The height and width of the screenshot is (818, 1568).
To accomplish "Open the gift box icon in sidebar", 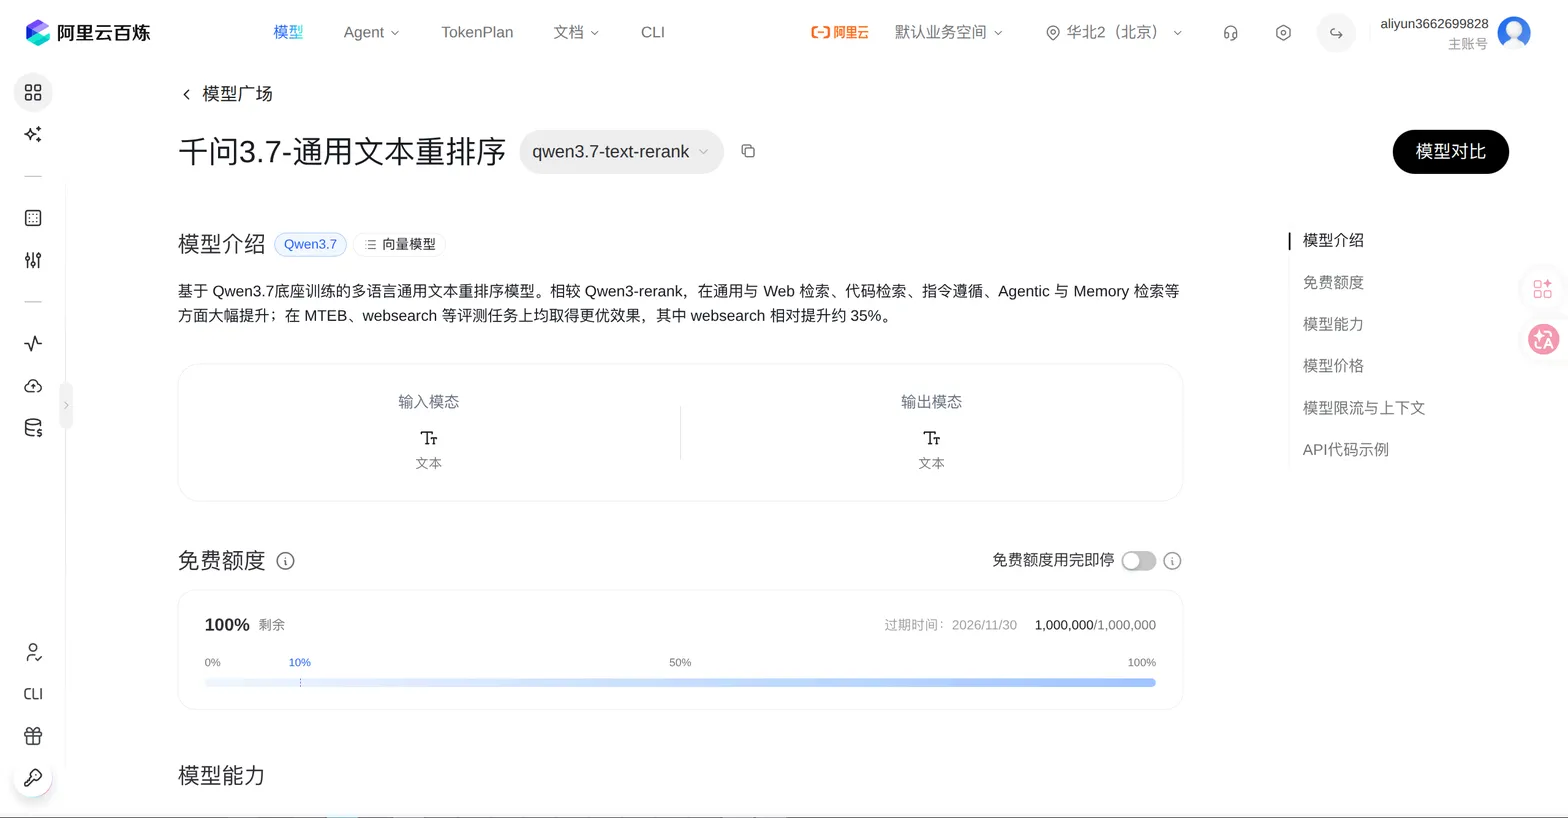I will tap(33, 736).
